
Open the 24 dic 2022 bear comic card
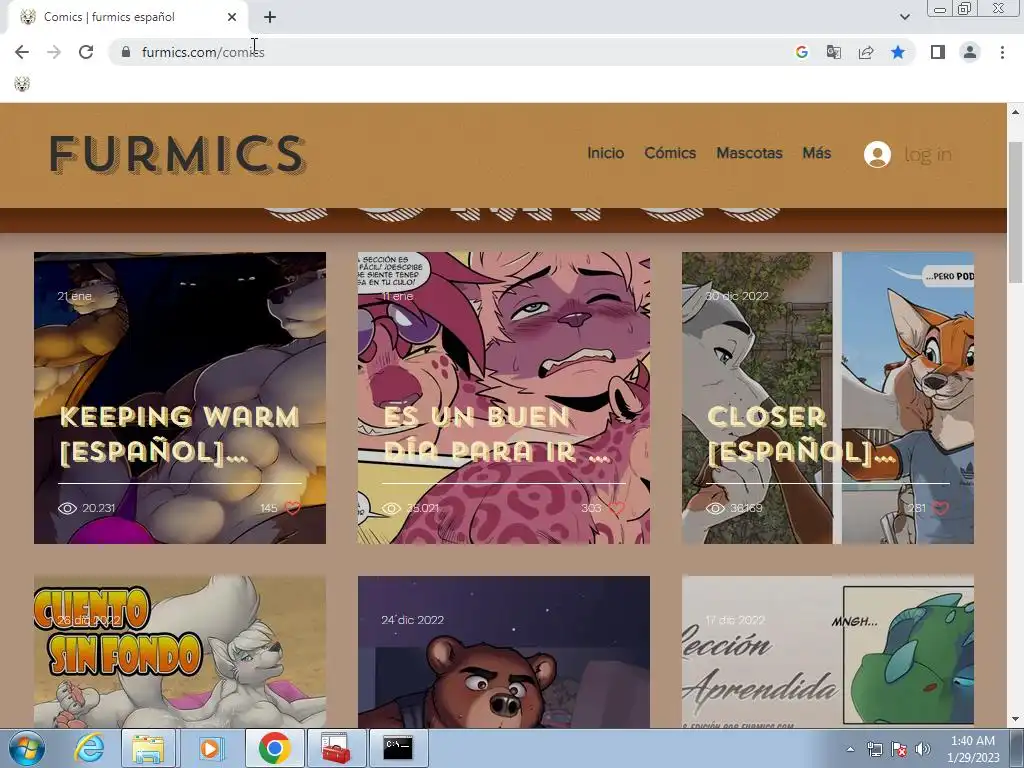pos(504,651)
